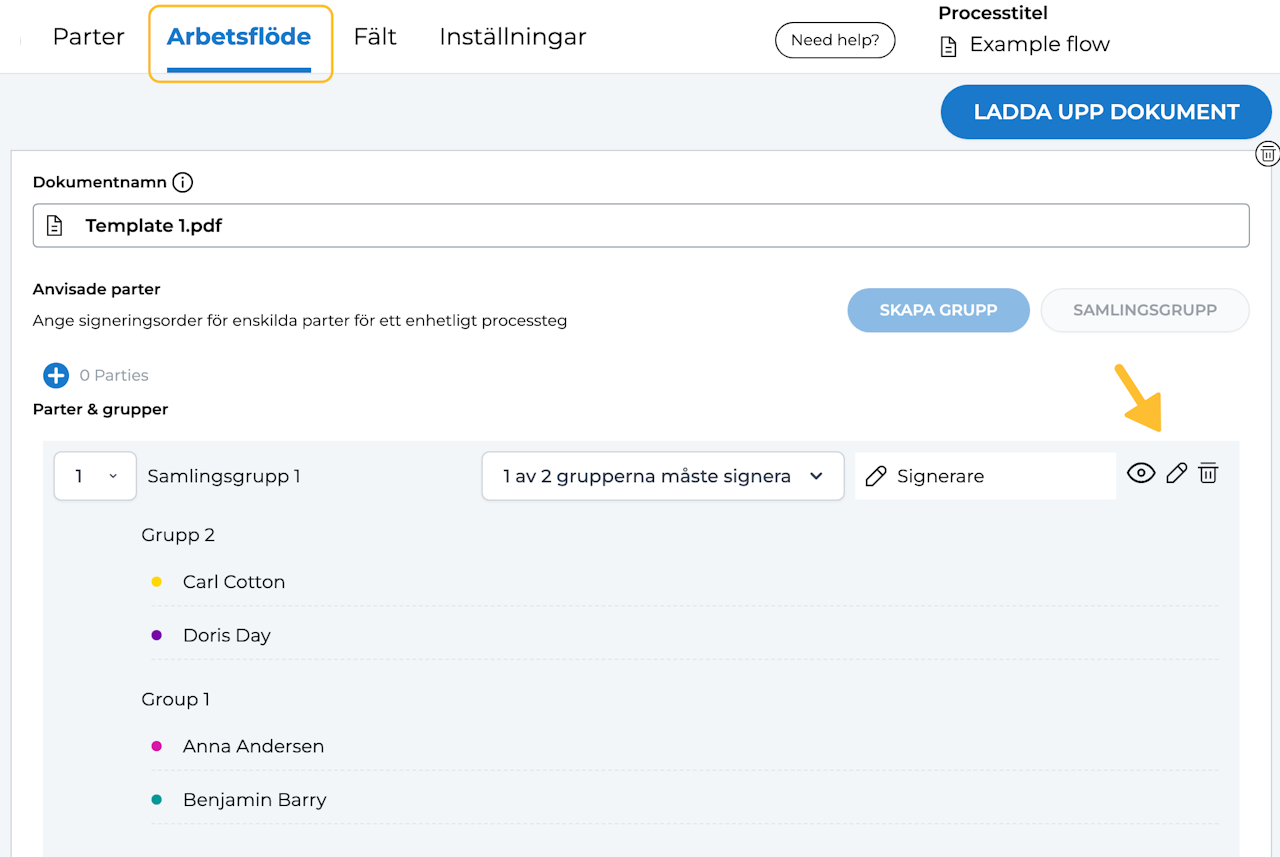1280x857 pixels.
Task: Click the blue plus icon to add parties
Action: (x=56, y=376)
